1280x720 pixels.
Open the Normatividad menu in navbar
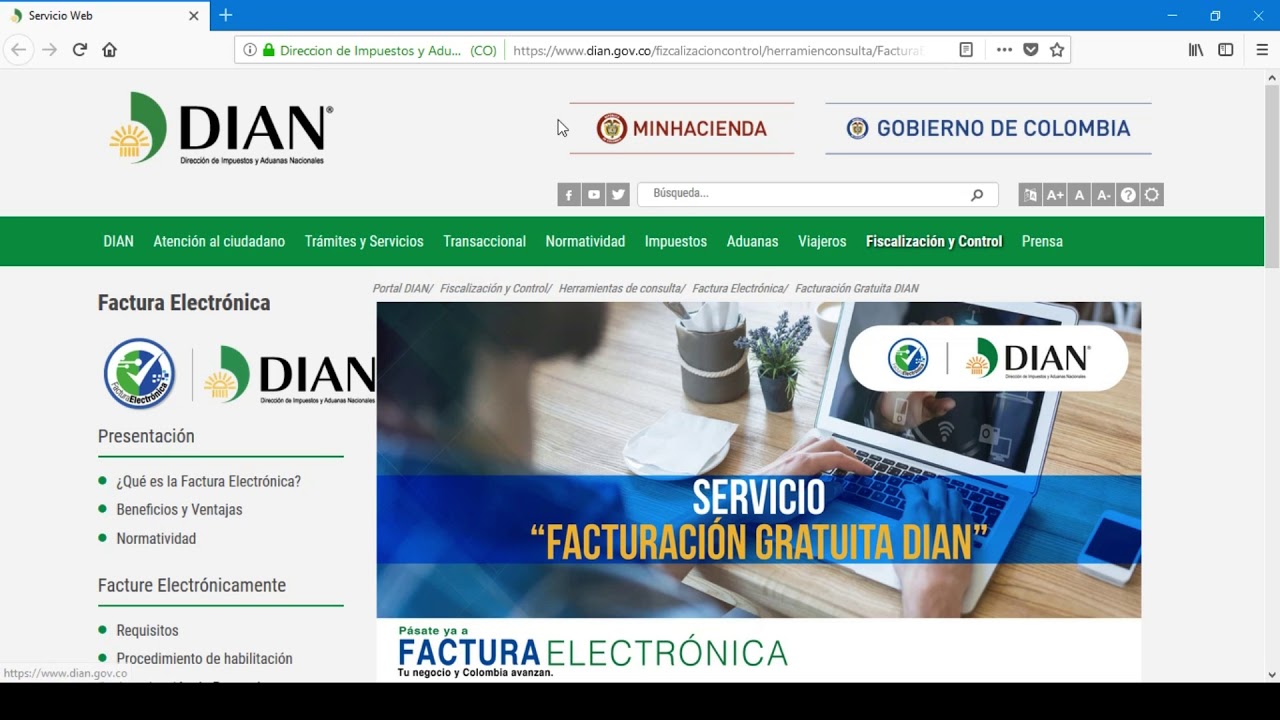click(x=585, y=241)
